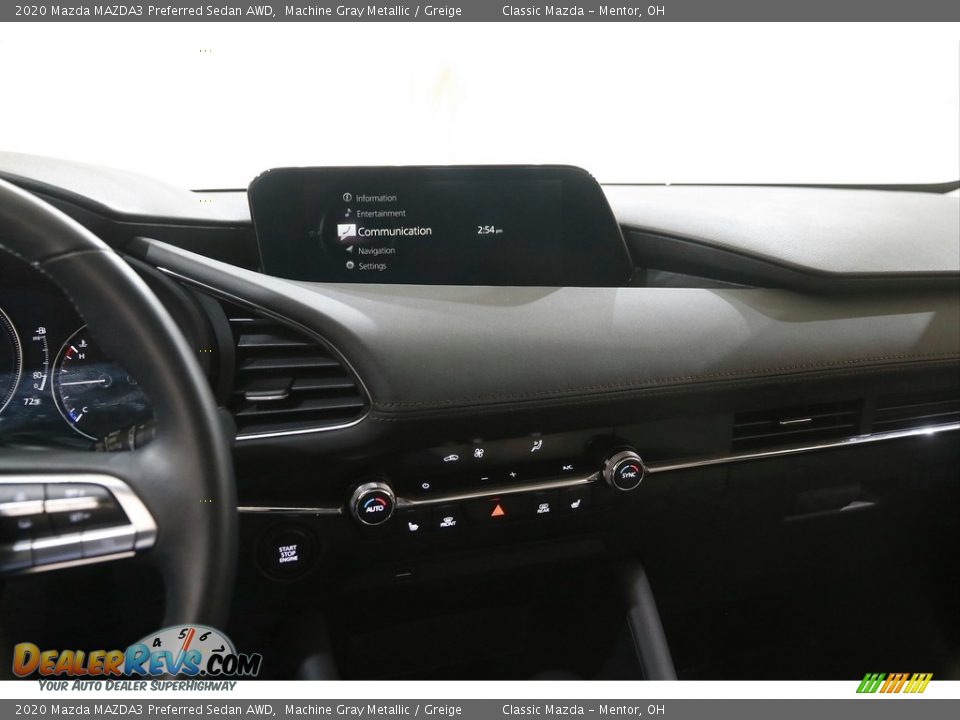The image size is (960, 720).
Task: Tap the Navigation arrow icon
Action: point(350,250)
